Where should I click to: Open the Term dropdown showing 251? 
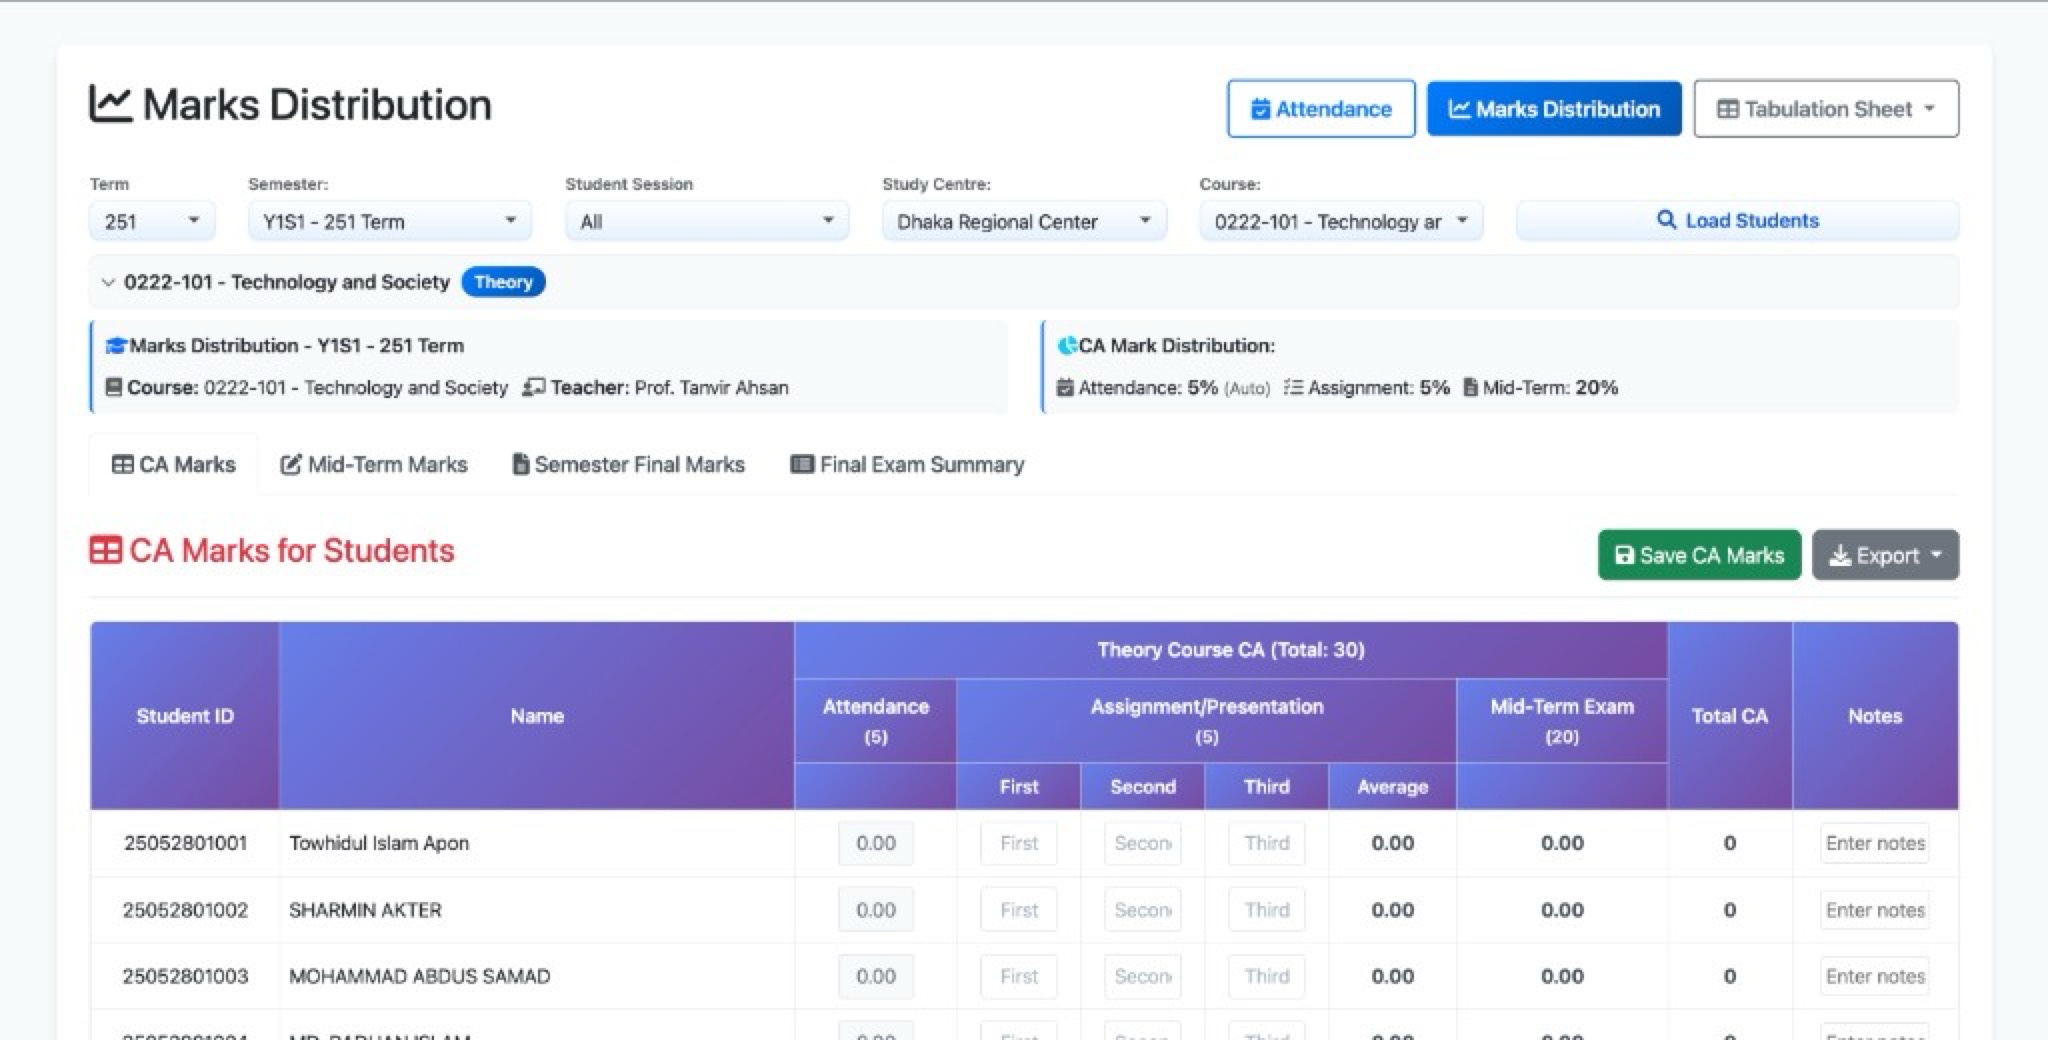[x=152, y=221]
